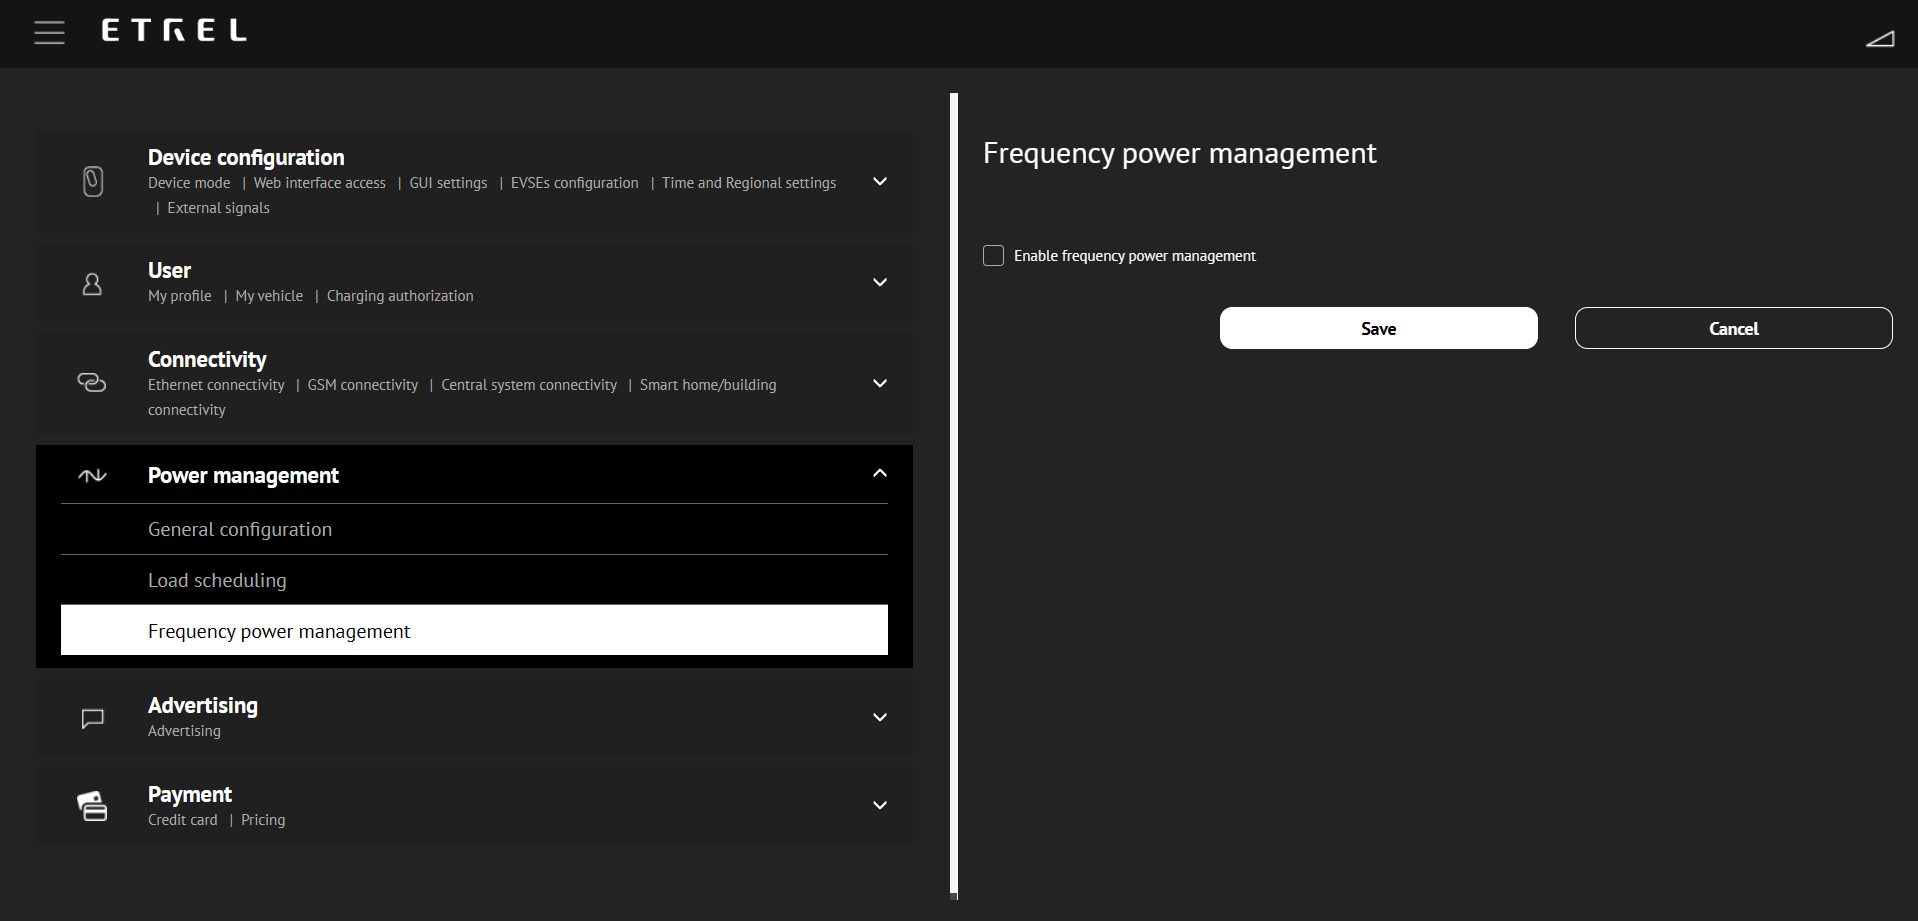Screen dimensions: 1918x921
Task: Open the hamburger menu icon
Action: coord(49,33)
